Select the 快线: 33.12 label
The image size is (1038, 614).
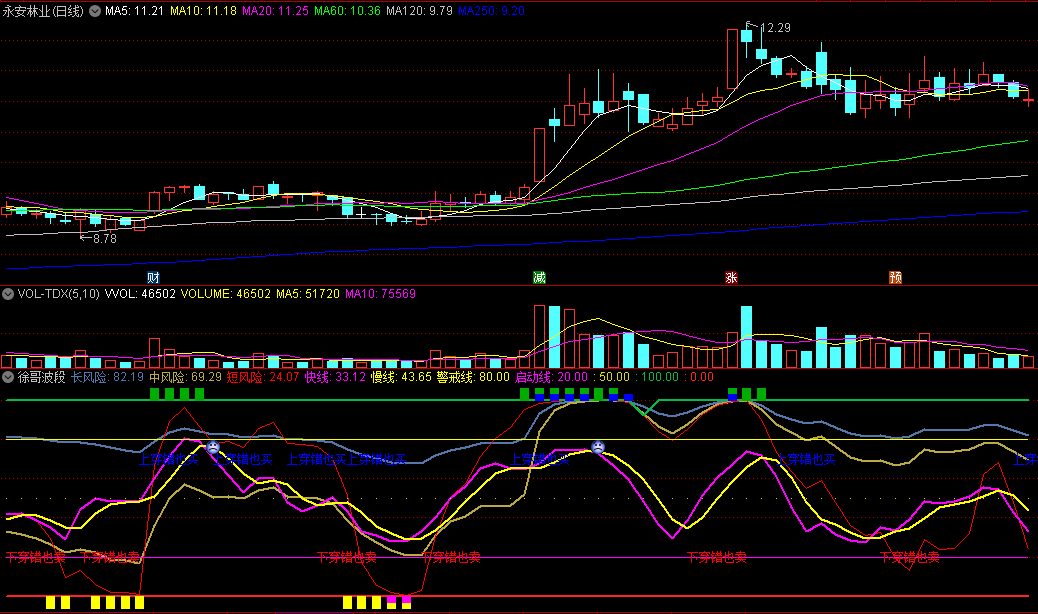click(x=336, y=377)
